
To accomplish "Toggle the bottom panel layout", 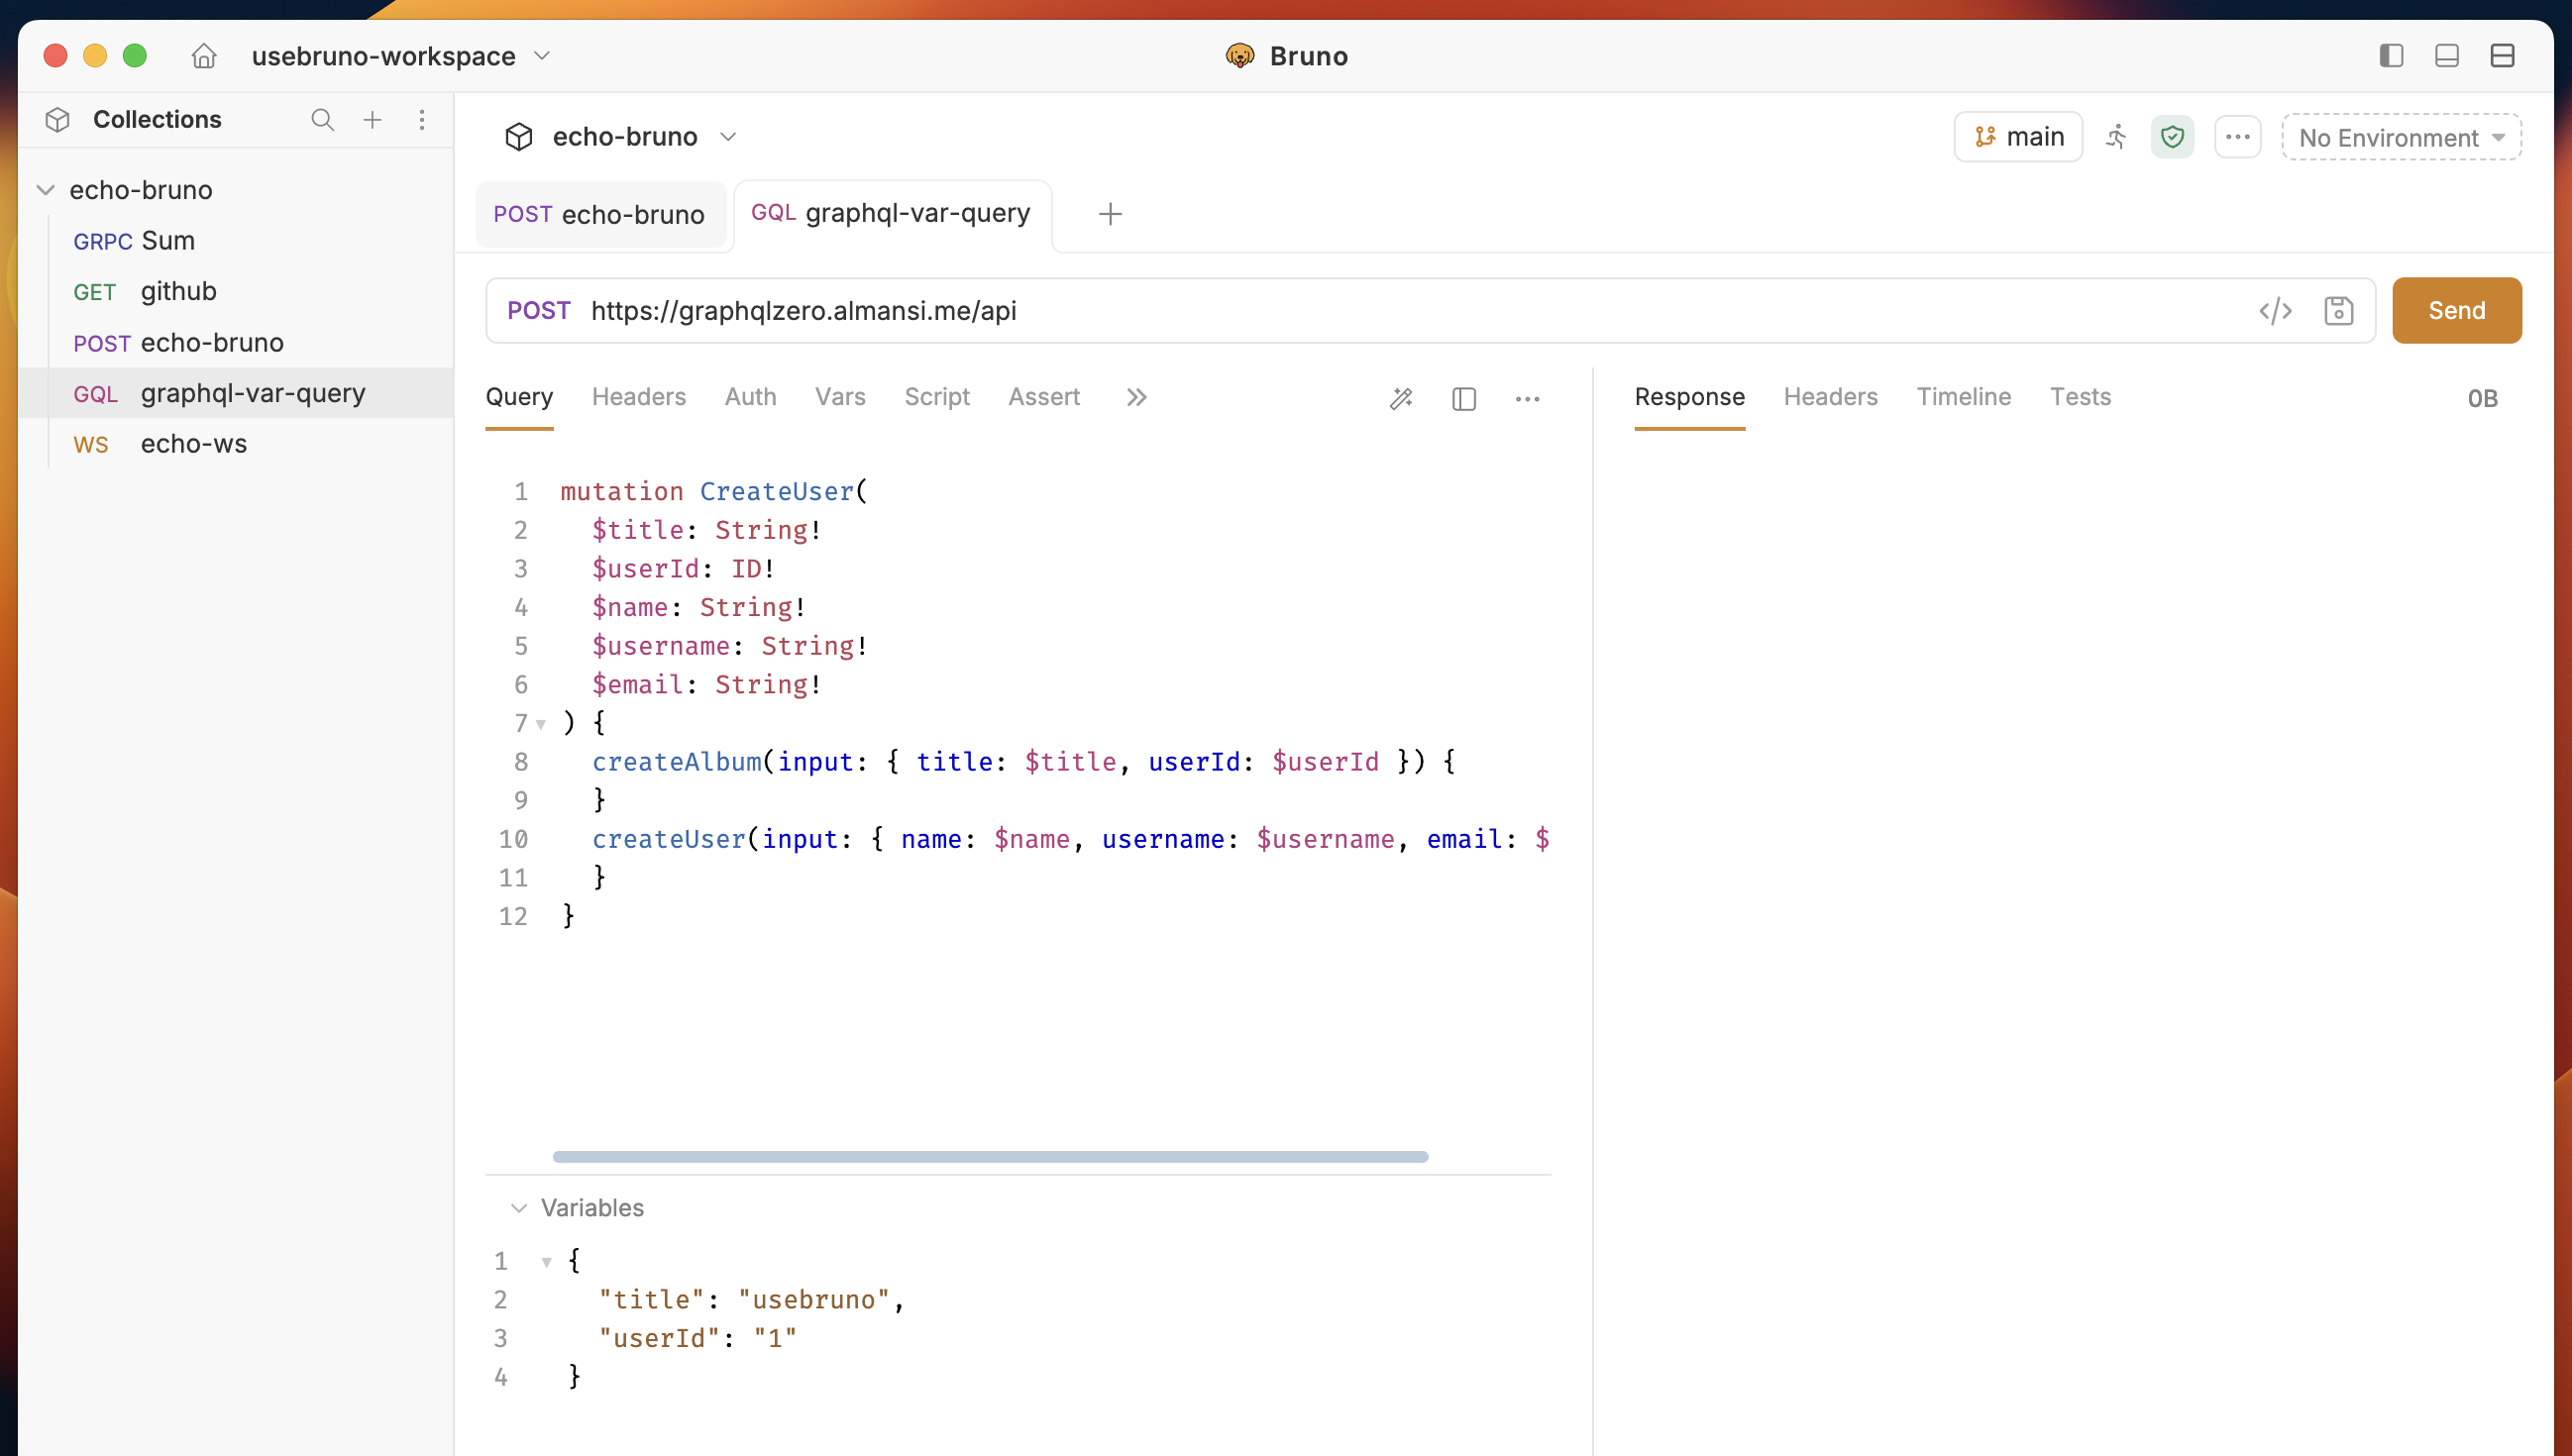I will pyautogui.click(x=2446, y=56).
